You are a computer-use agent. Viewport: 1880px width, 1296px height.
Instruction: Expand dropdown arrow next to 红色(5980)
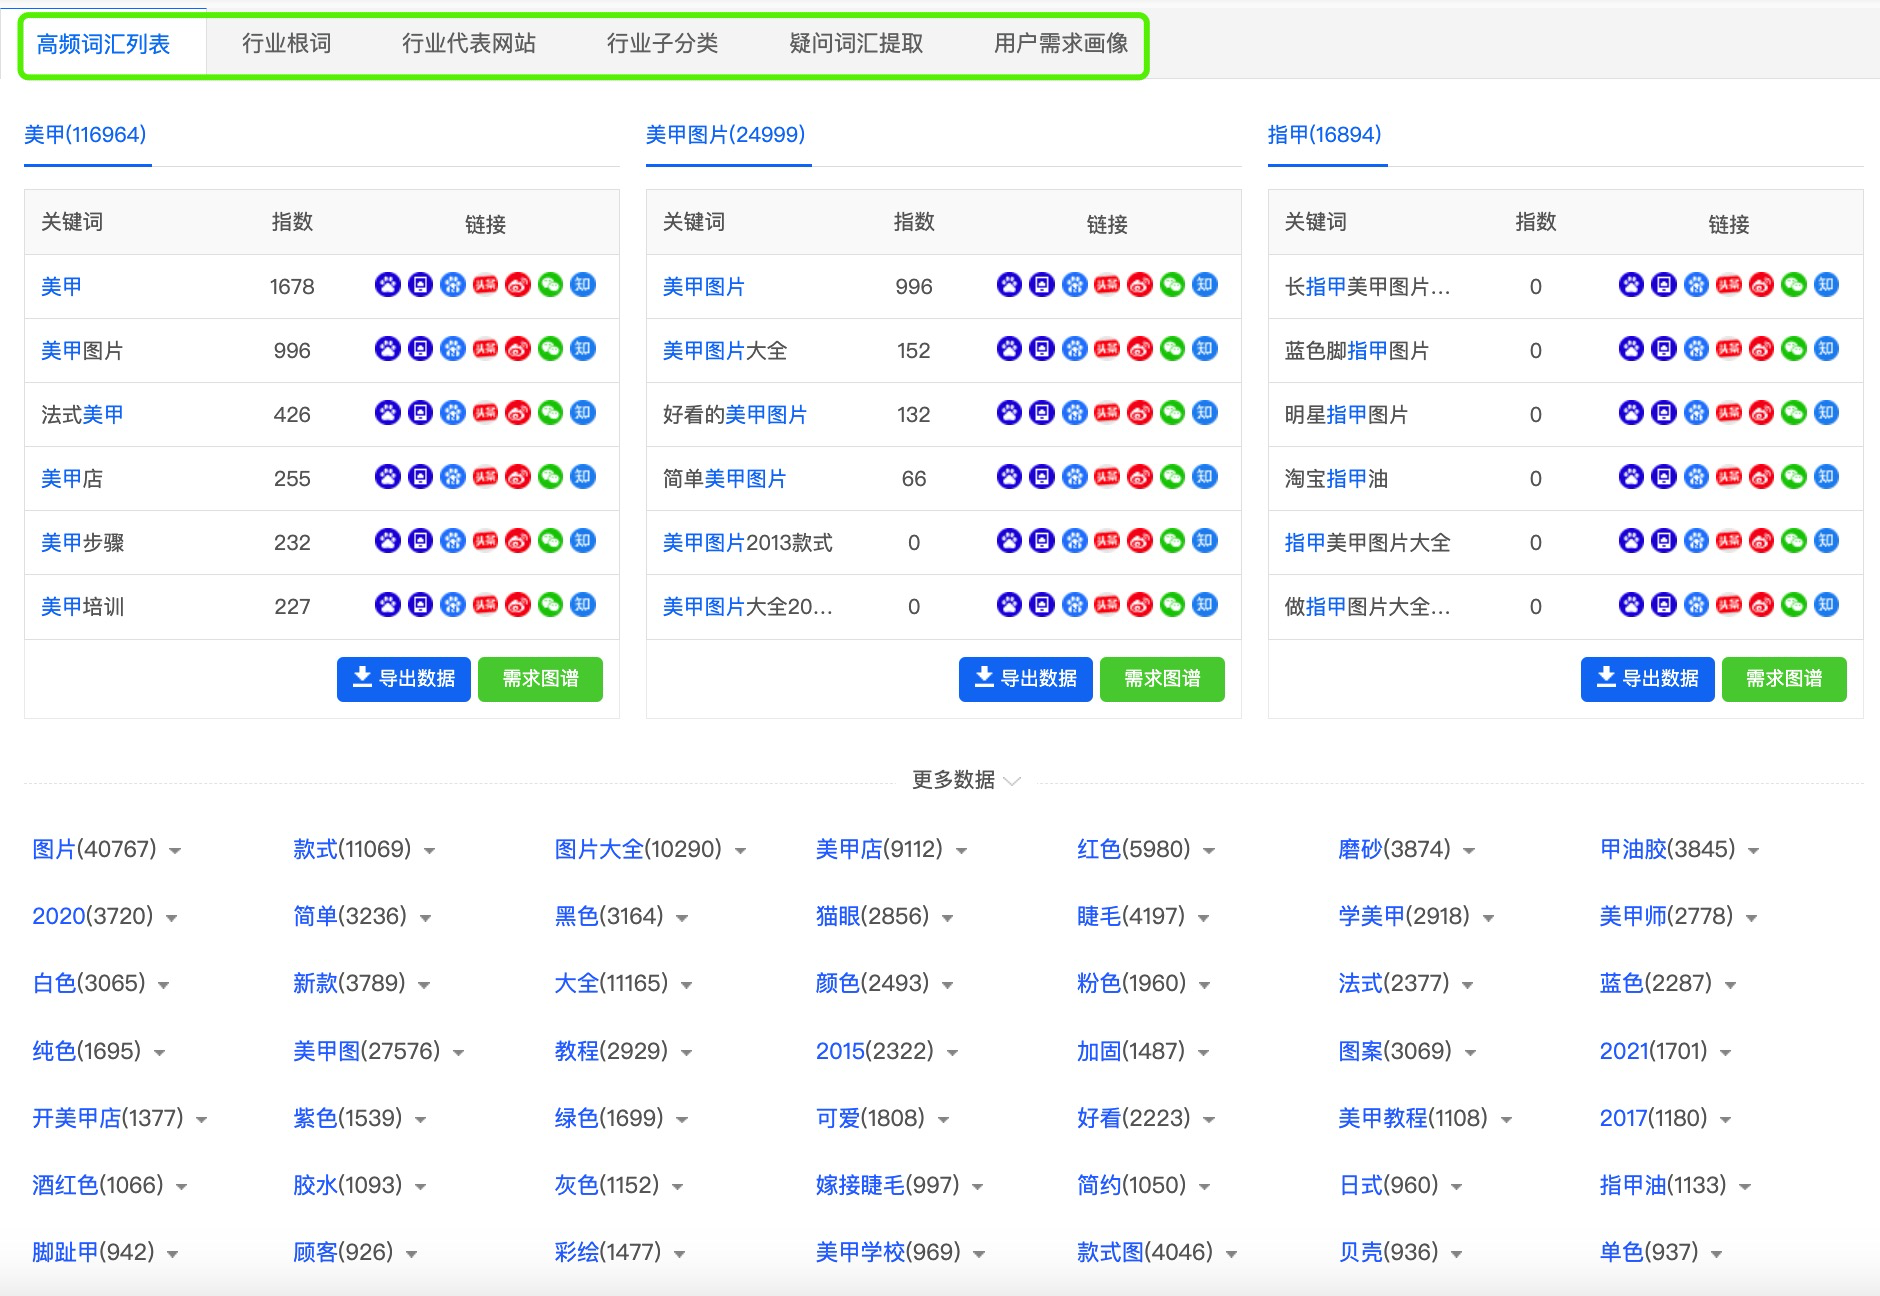[1209, 851]
